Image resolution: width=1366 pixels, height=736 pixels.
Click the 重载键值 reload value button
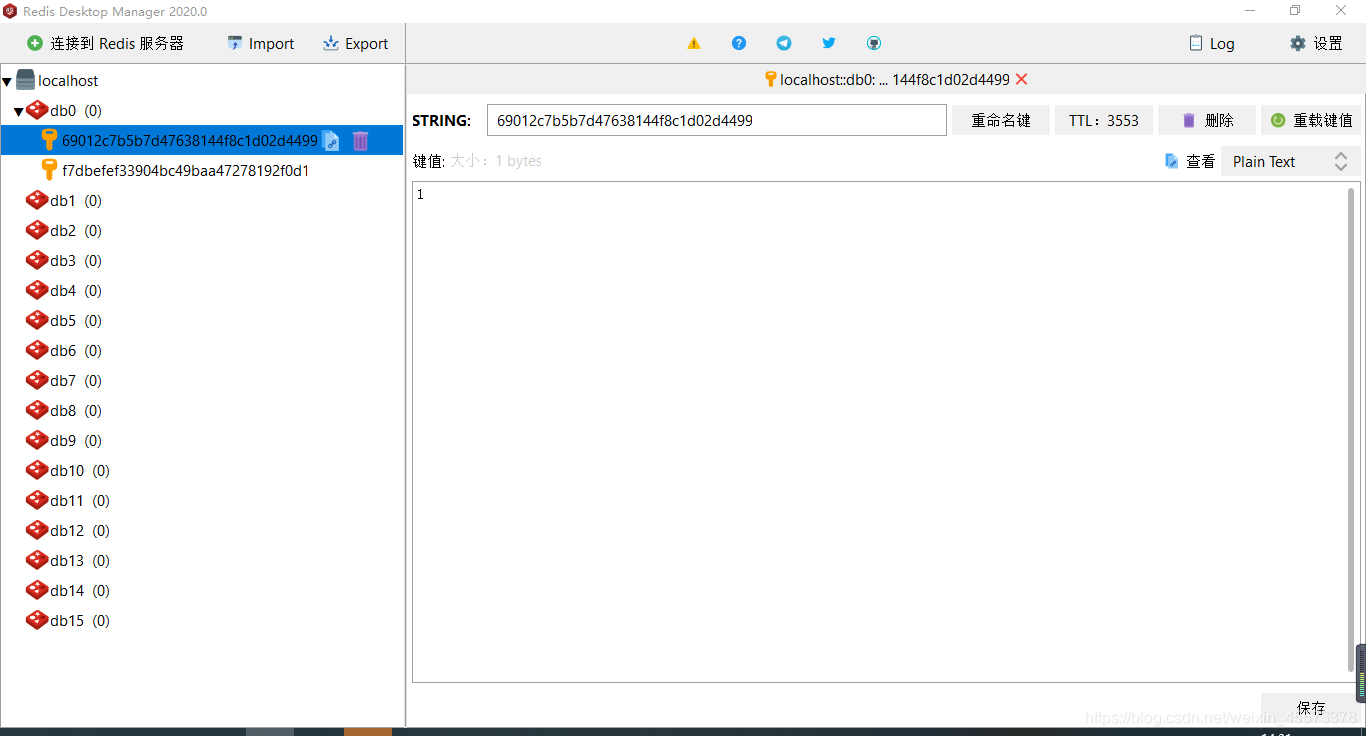(x=1311, y=120)
